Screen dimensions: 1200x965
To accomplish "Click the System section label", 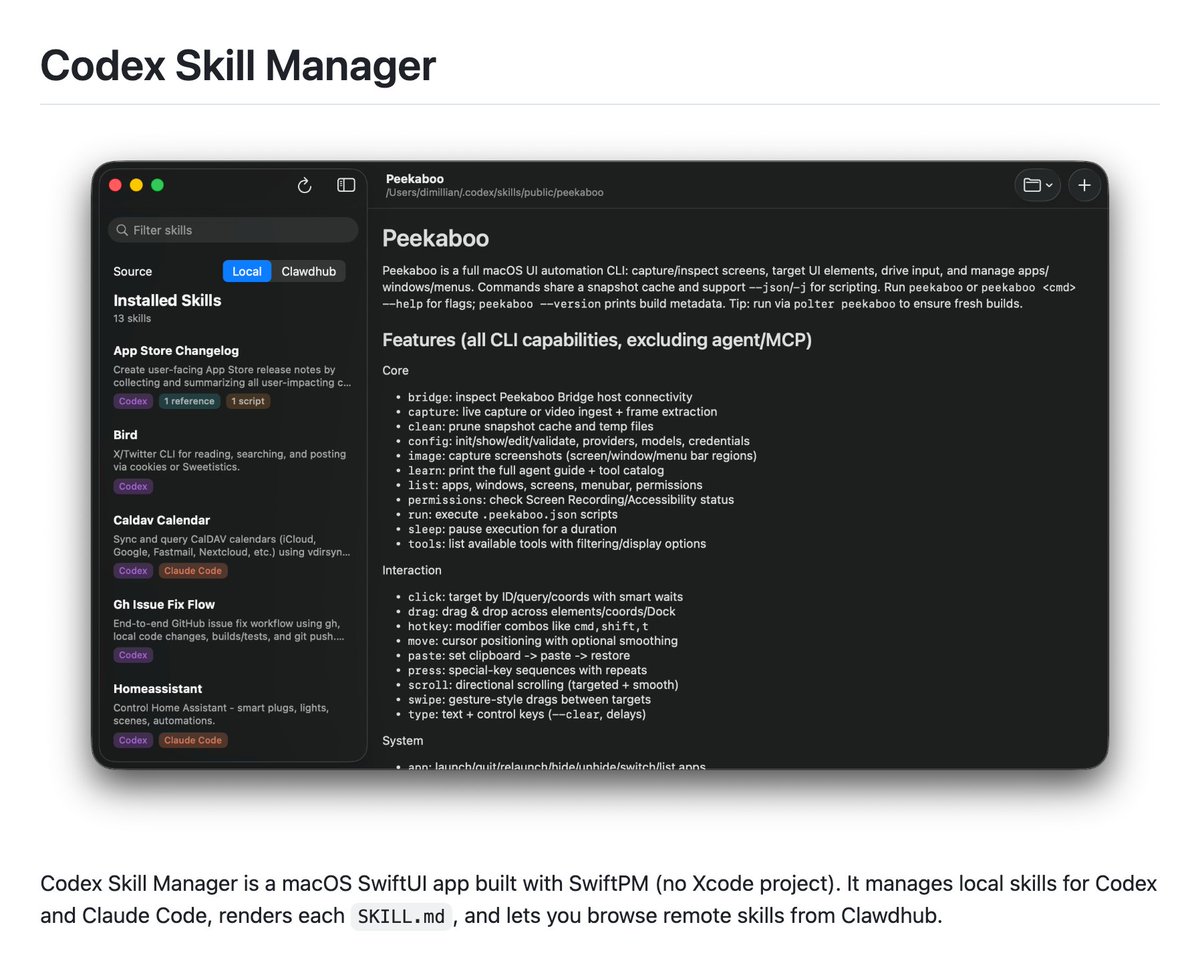I will tap(402, 740).
